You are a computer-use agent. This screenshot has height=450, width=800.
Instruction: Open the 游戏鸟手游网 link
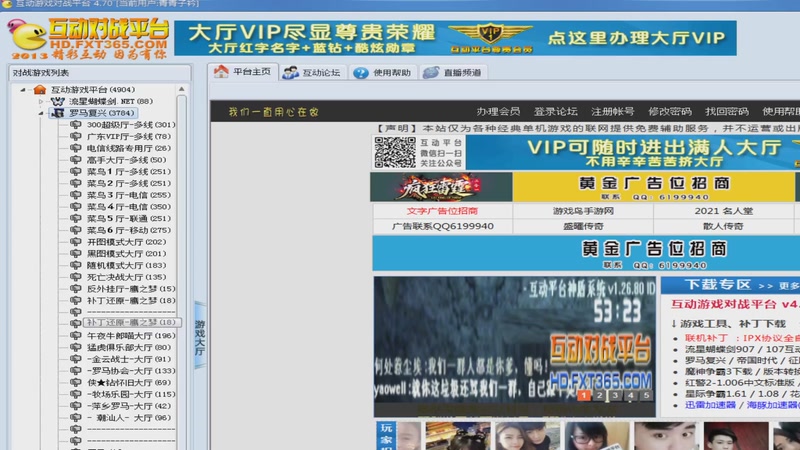(x=583, y=211)
